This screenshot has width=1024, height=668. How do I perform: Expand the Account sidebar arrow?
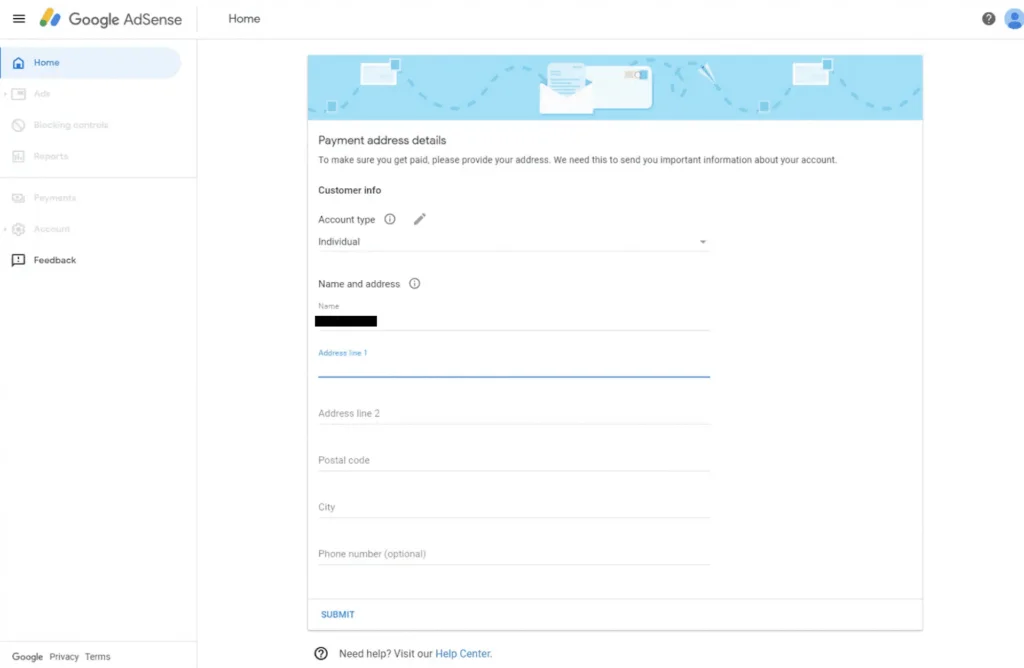[5, 229]
